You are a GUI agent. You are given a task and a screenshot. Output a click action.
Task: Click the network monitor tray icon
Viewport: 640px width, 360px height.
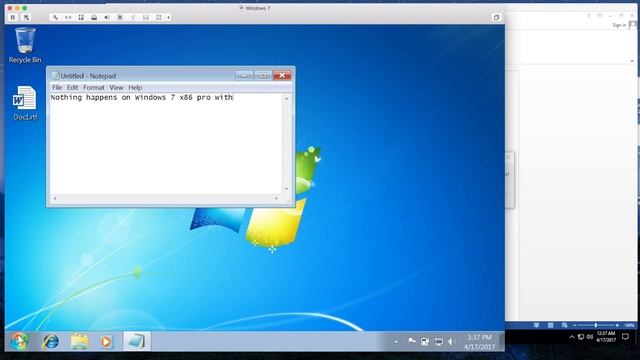(x=438, y=342)
